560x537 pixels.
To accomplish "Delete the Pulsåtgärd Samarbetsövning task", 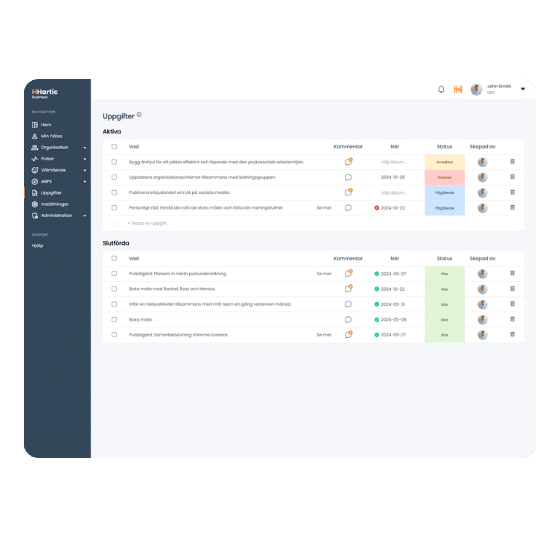I will point(512,335).
